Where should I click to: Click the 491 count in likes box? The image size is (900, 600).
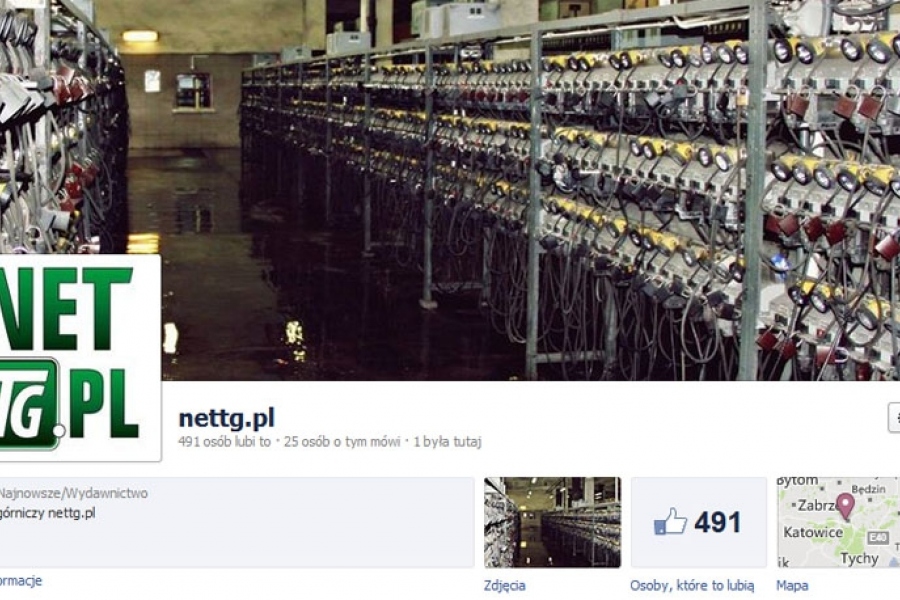[717, 522]
